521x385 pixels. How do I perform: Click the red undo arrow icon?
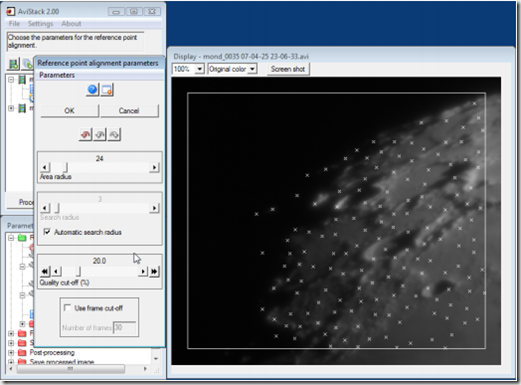pyautogui.click(x=85, y=134)
